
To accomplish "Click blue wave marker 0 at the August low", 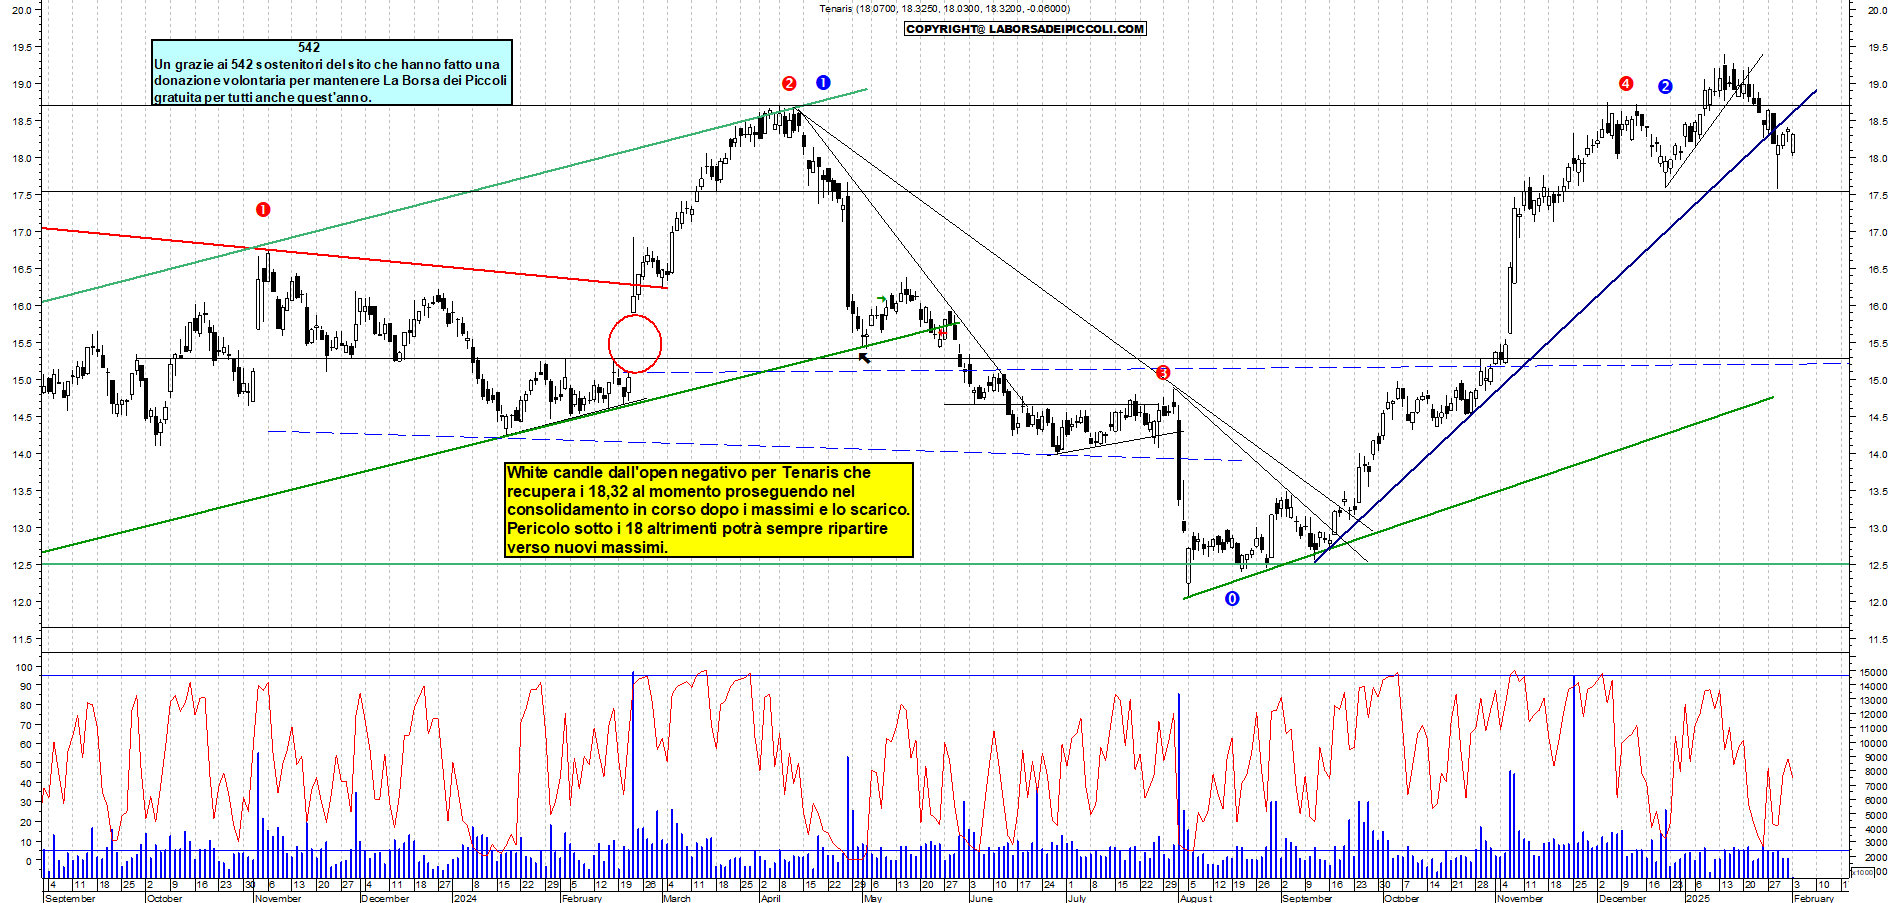I will pyautogui.click(x=1232, y=599).
